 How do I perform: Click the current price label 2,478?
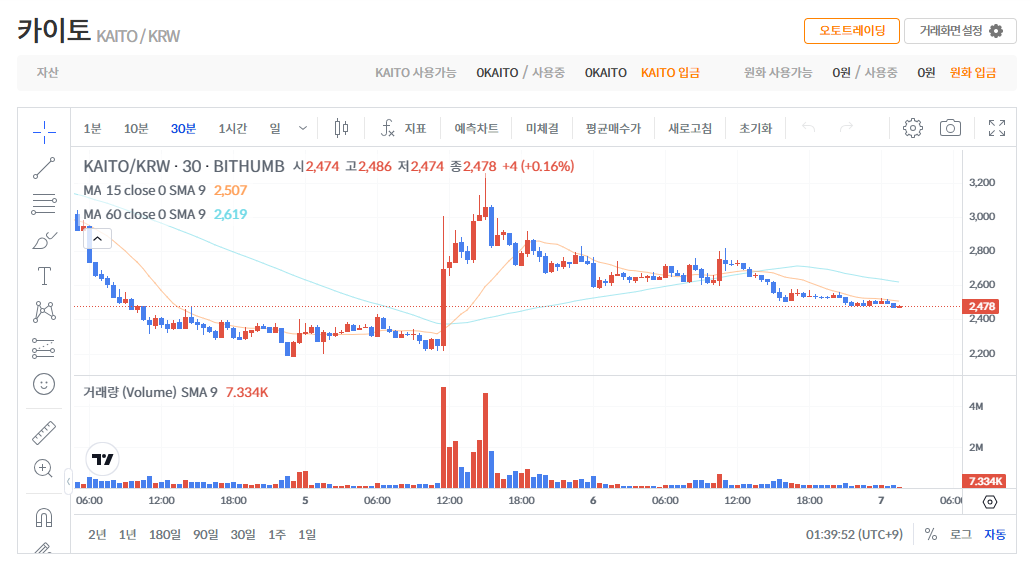click(981, 306)
